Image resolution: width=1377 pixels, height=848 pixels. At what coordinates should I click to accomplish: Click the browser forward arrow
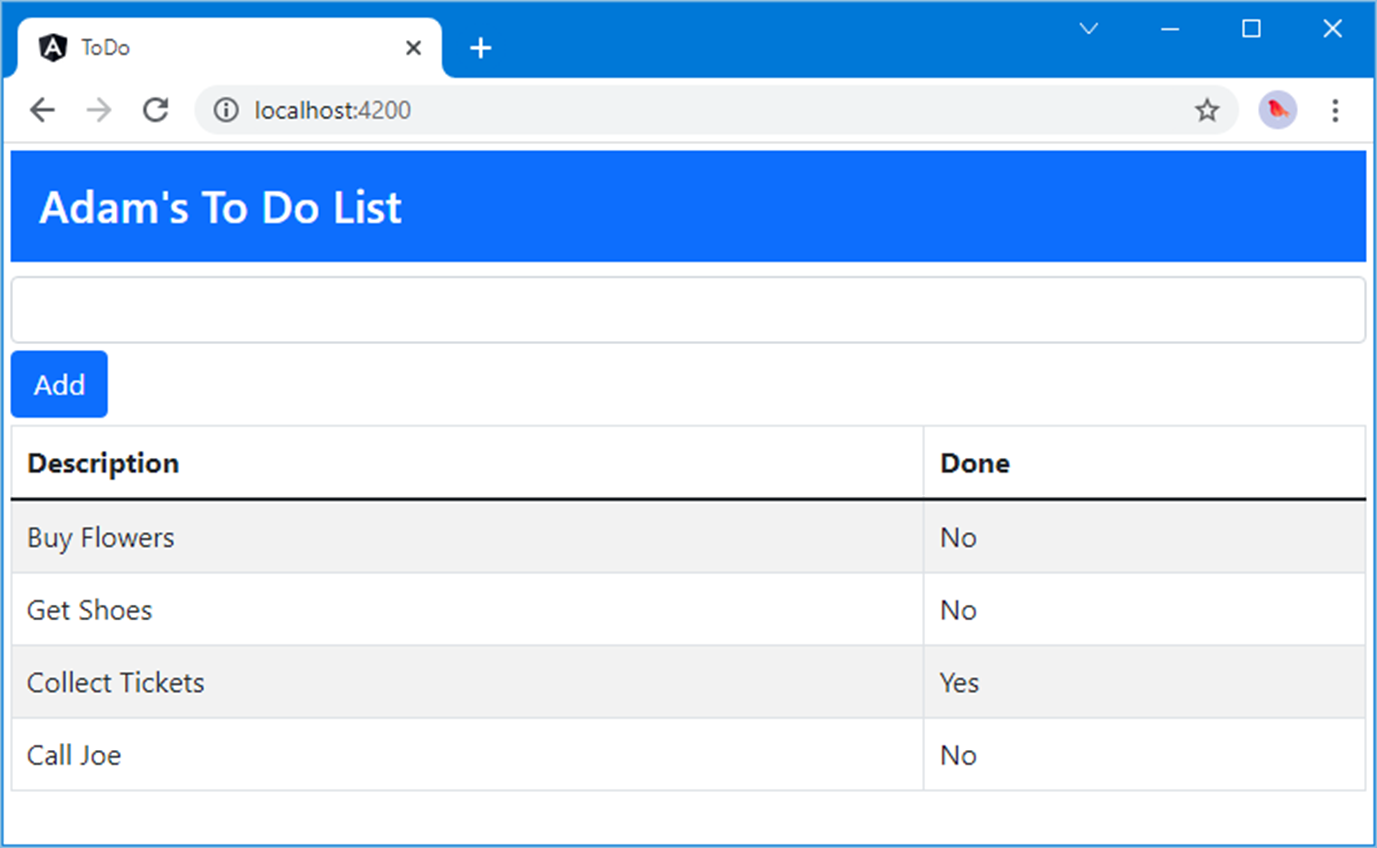click(99, 110)
